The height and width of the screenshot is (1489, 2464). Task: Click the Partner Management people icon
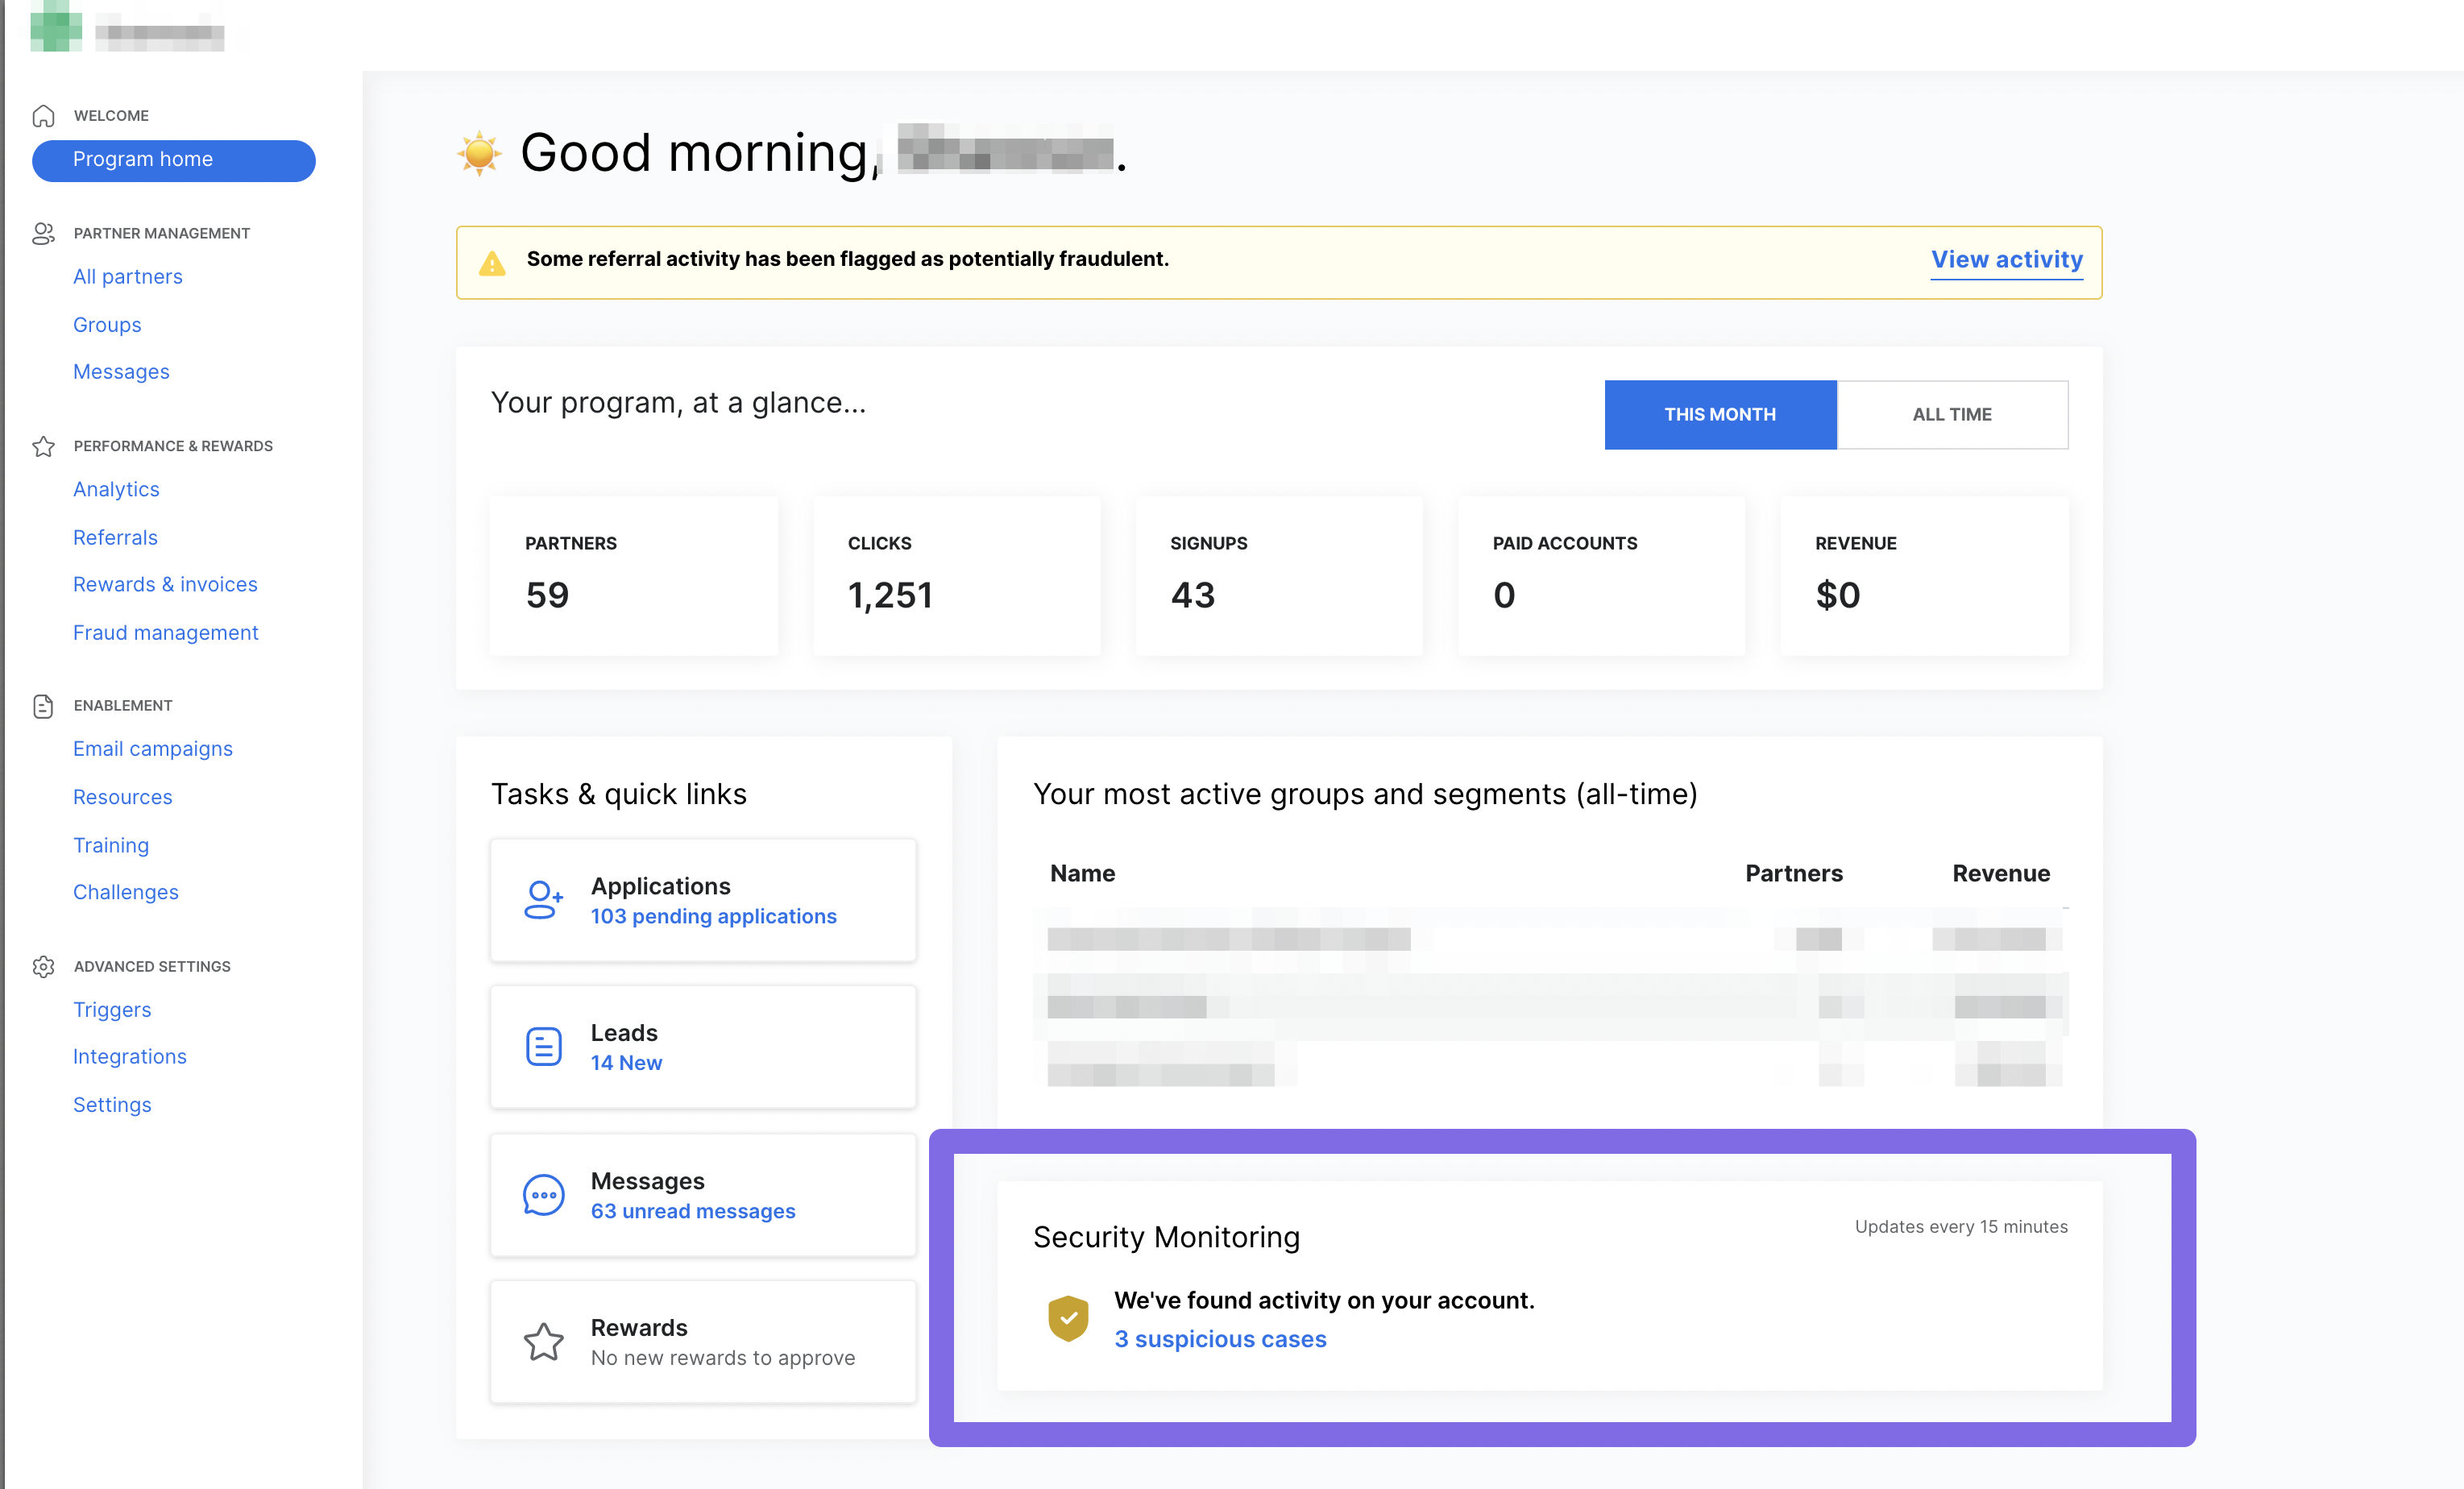coord(43,233)
